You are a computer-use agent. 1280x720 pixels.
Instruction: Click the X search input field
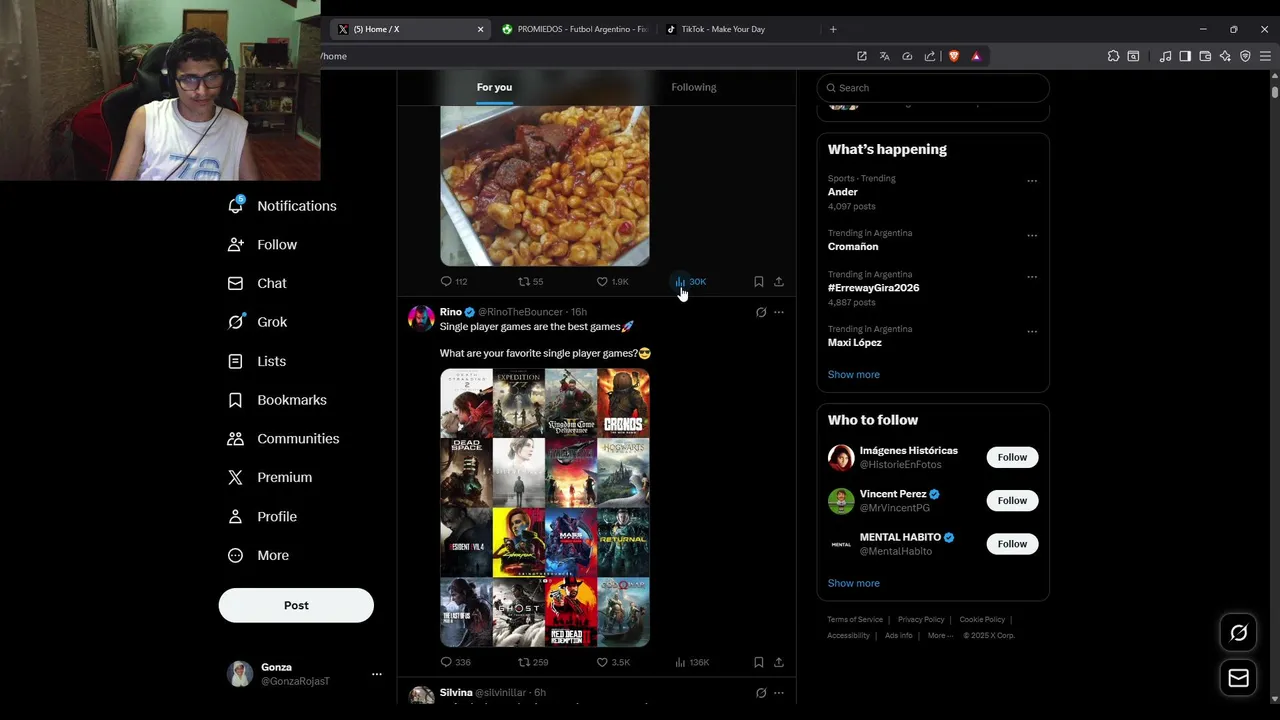click(933, 88)
